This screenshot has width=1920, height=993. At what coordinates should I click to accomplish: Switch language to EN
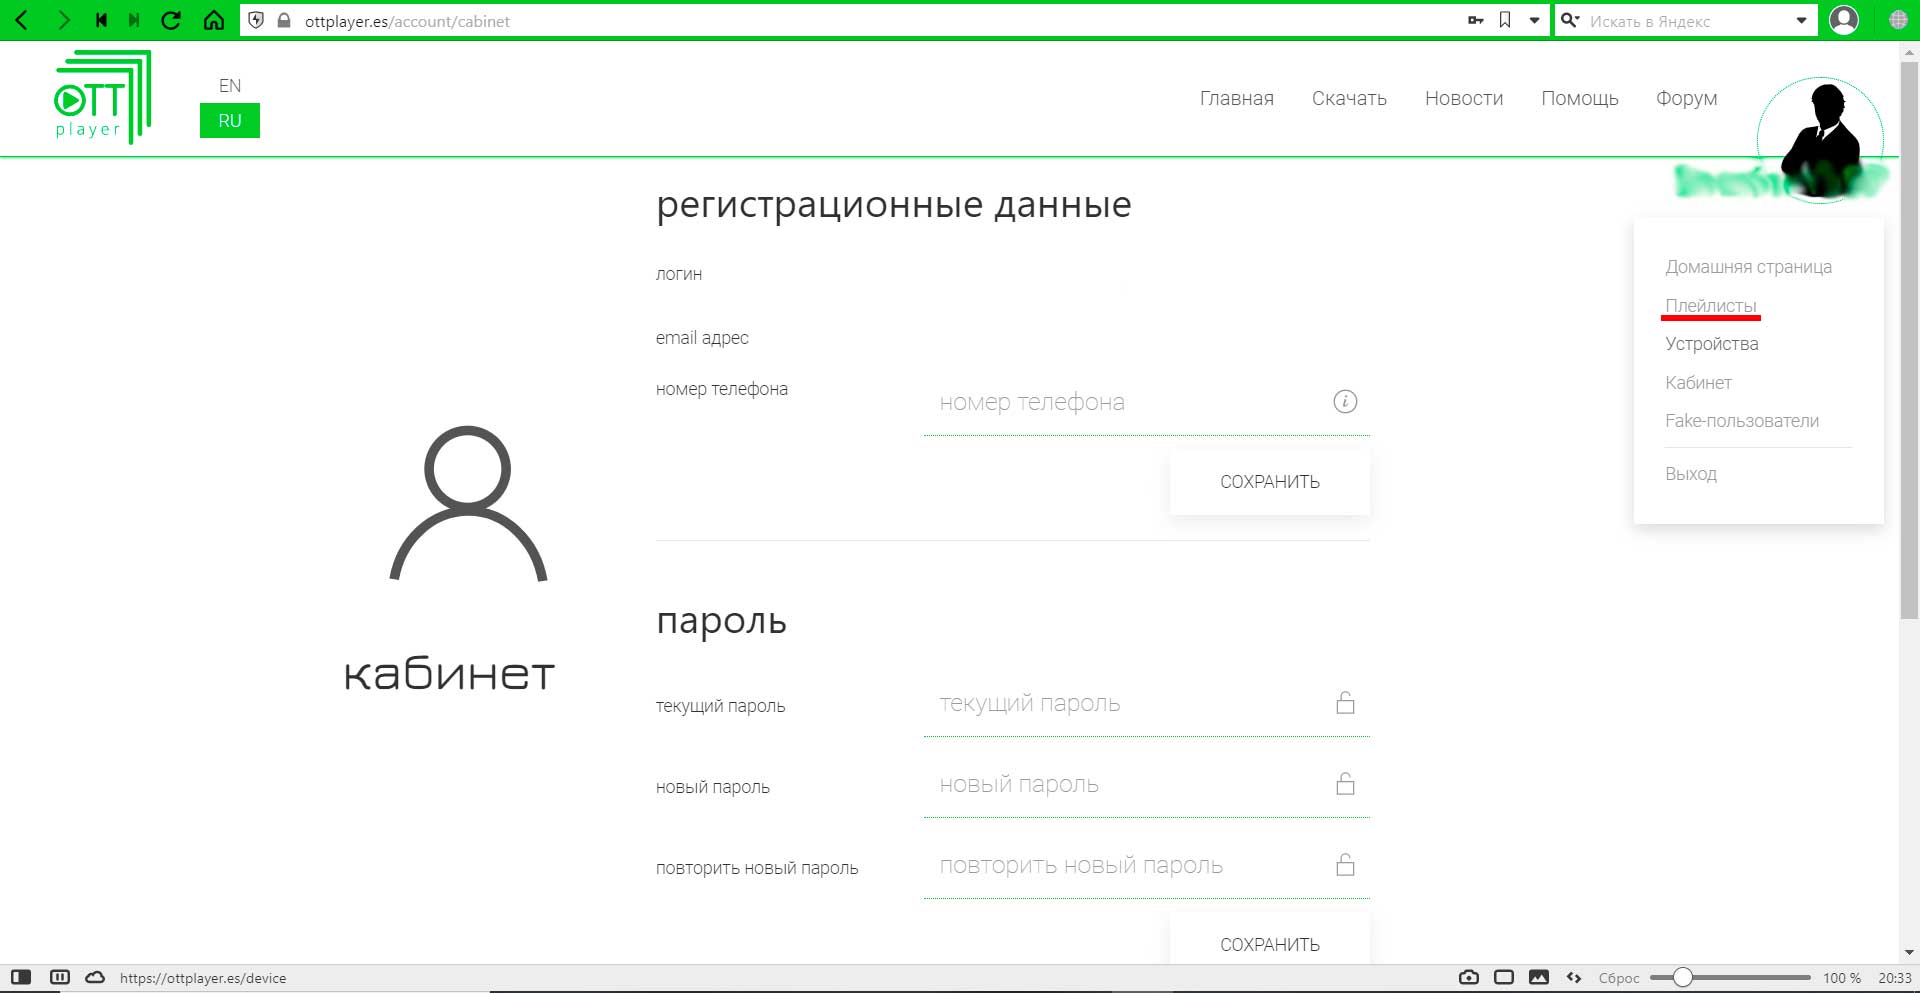click(230, 86)
